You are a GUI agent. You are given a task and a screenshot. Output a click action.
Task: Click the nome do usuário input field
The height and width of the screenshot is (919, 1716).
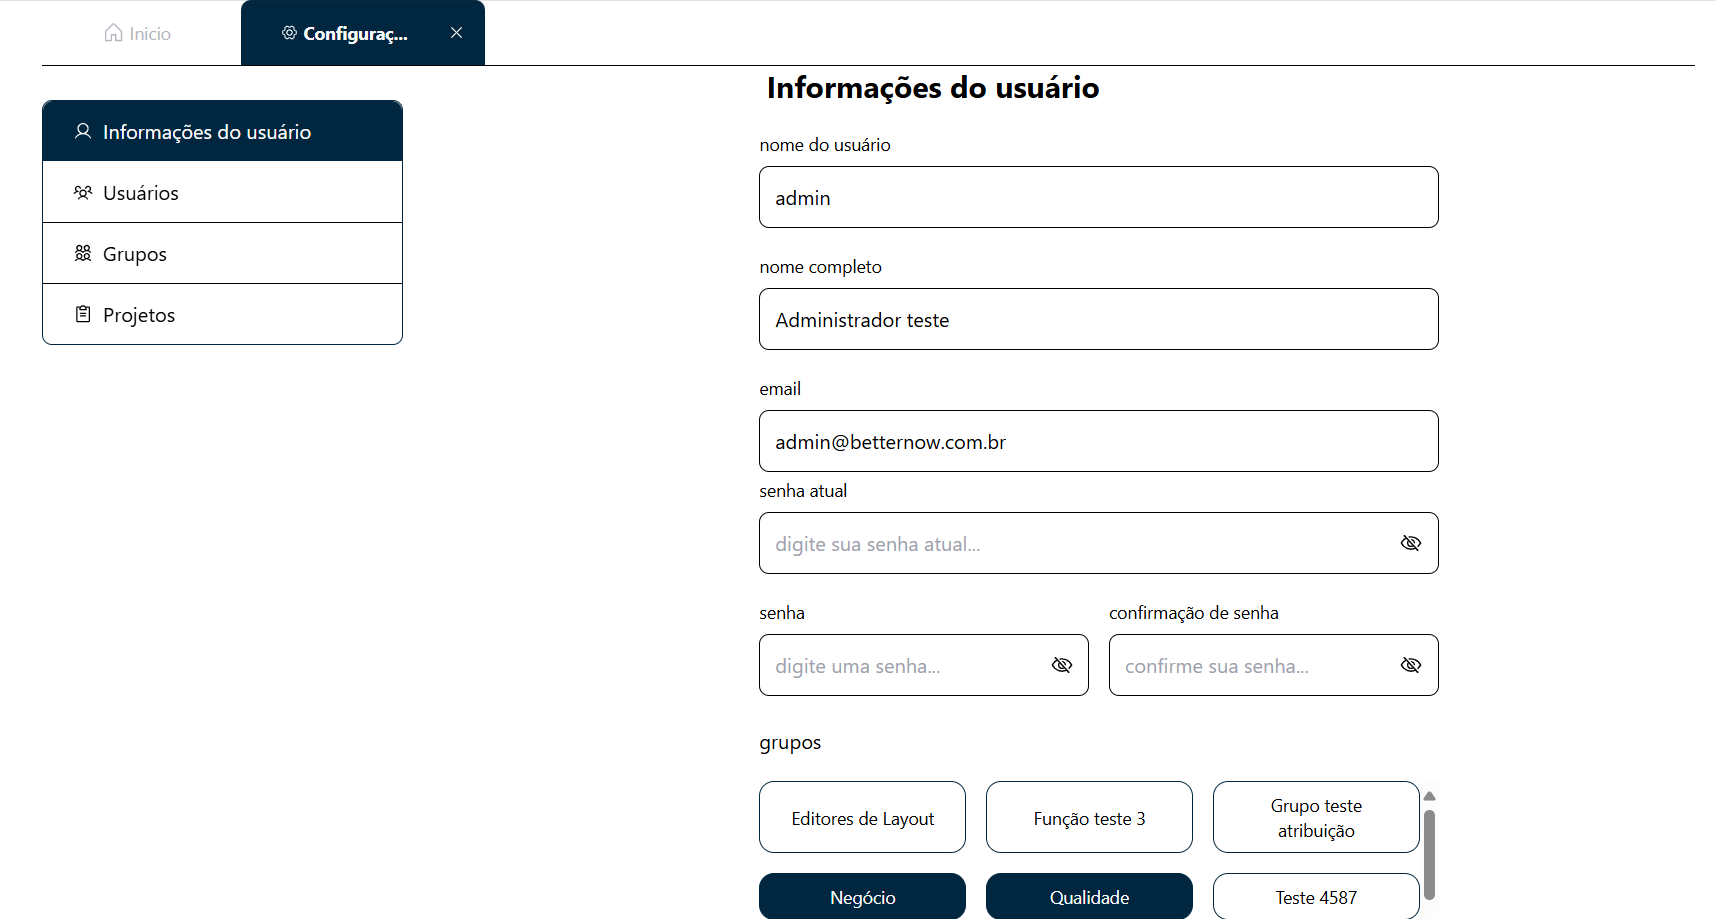tap(1098, 197)
